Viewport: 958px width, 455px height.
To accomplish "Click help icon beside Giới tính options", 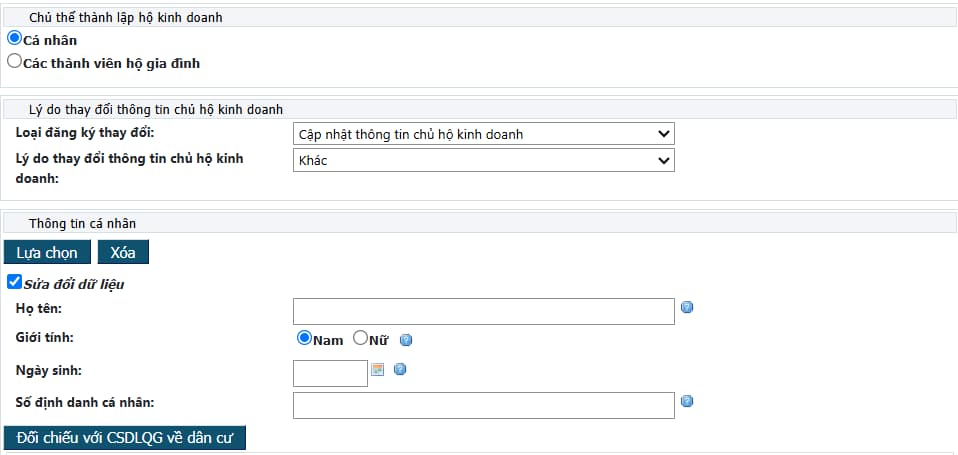I will click(406, 340).
